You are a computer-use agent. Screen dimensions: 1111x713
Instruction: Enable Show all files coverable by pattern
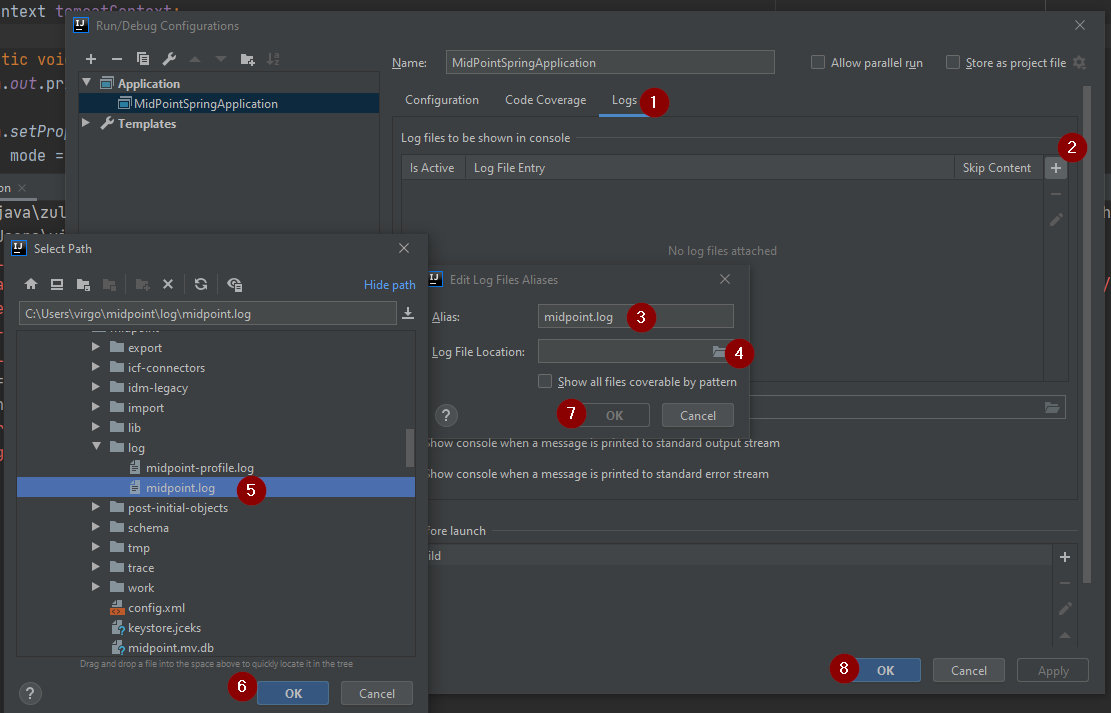point(545,381)
